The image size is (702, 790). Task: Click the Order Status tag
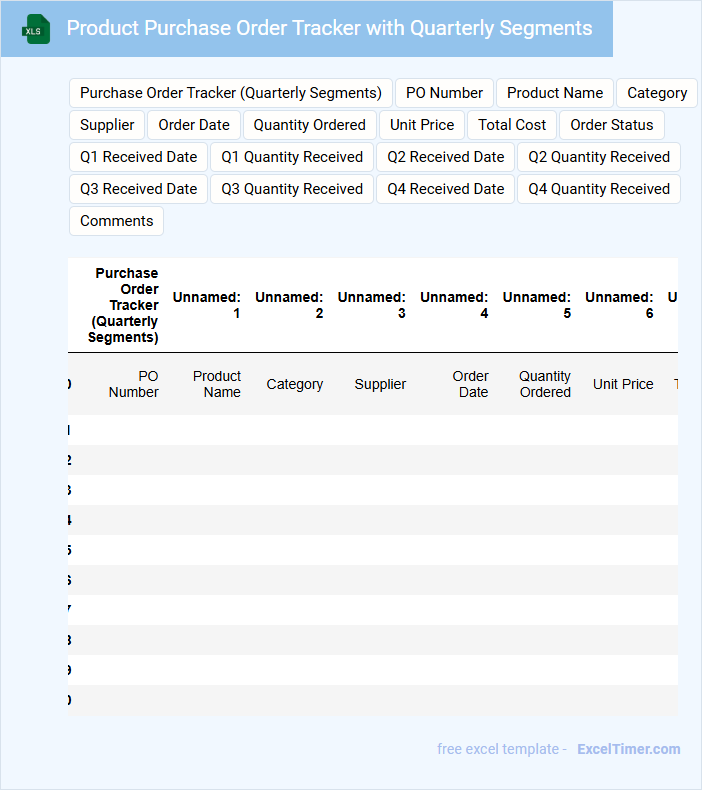click(611, 125)
